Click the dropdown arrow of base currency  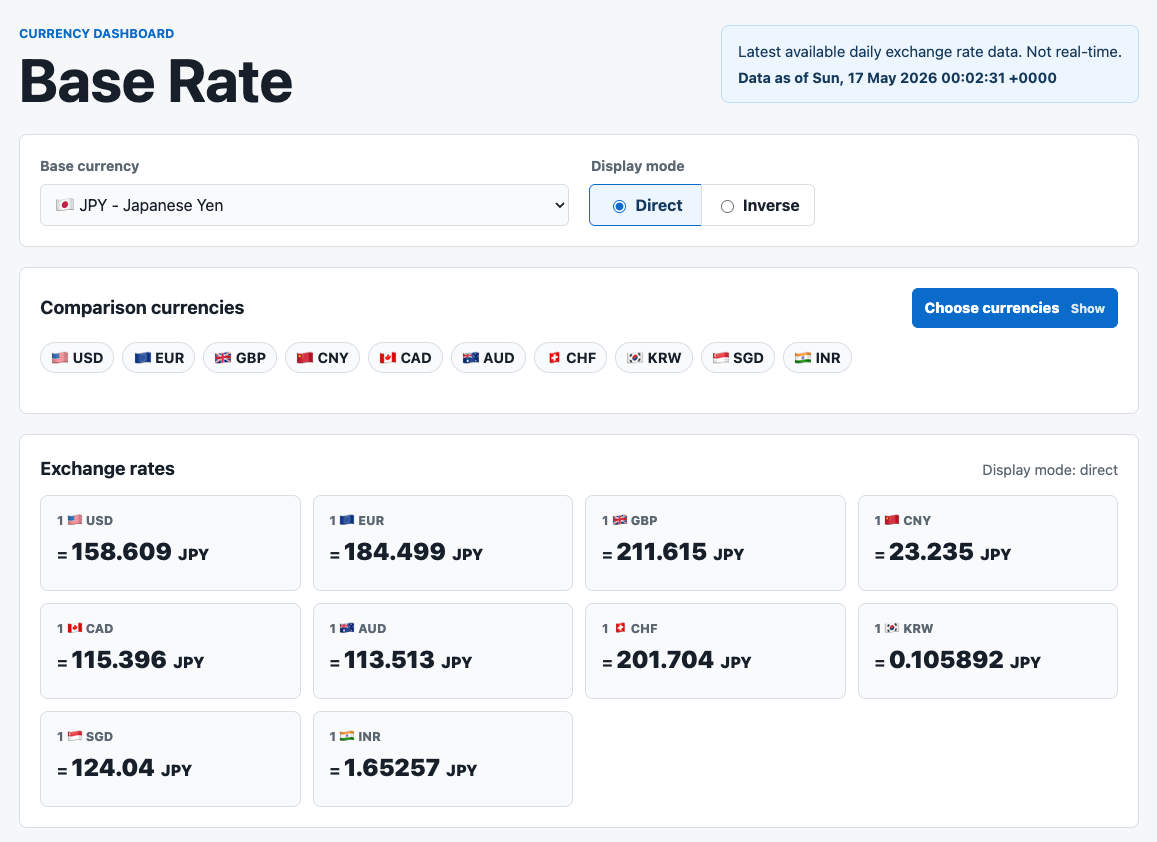[x=559, y=205]
